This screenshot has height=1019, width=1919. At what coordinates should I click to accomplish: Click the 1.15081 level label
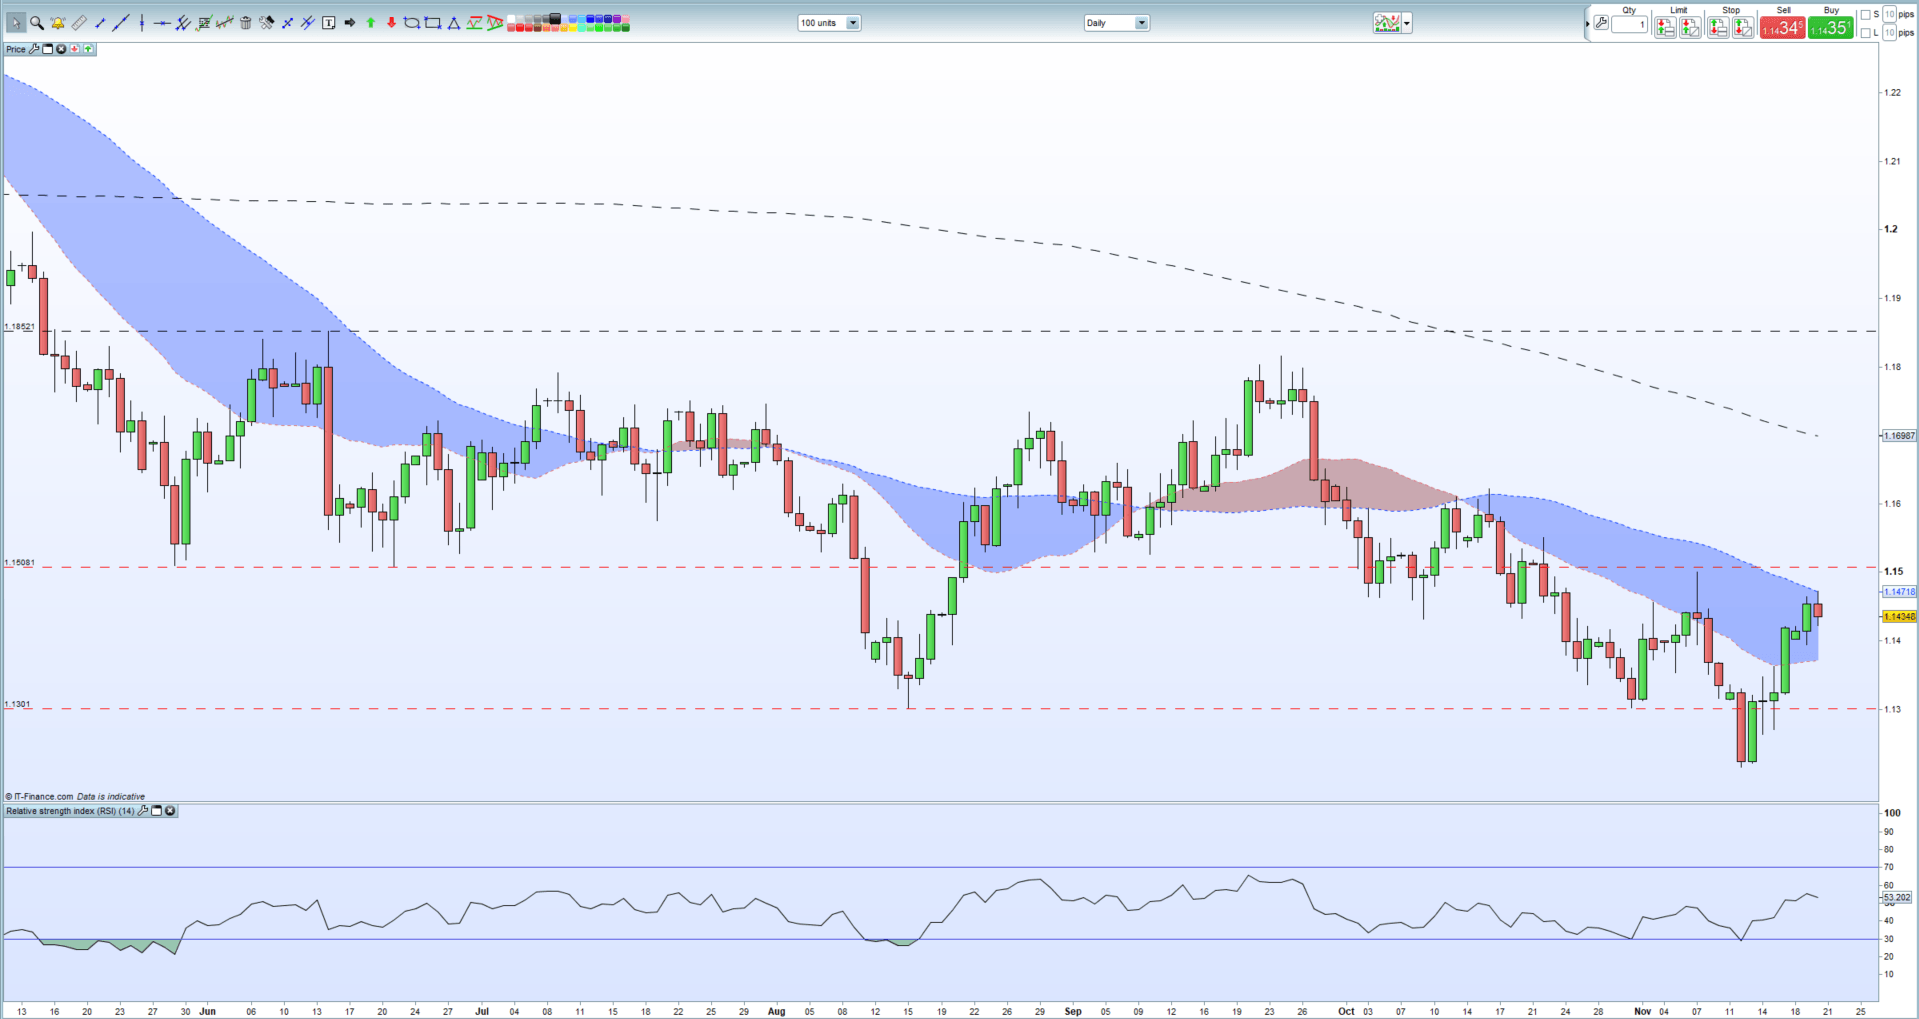[x=20, y=563]
